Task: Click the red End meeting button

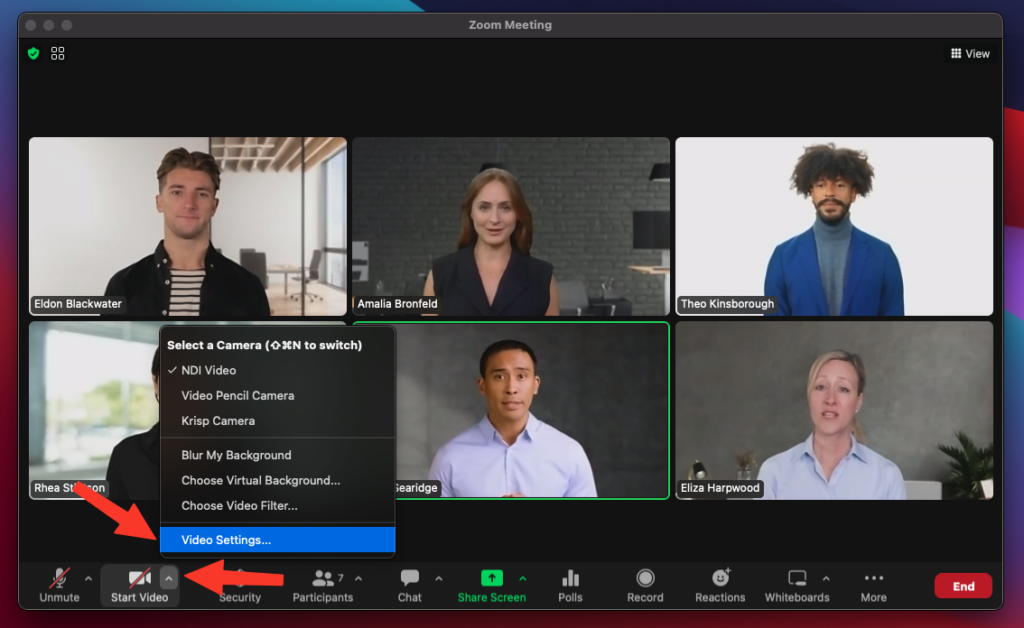Action: tap(963, 586)
